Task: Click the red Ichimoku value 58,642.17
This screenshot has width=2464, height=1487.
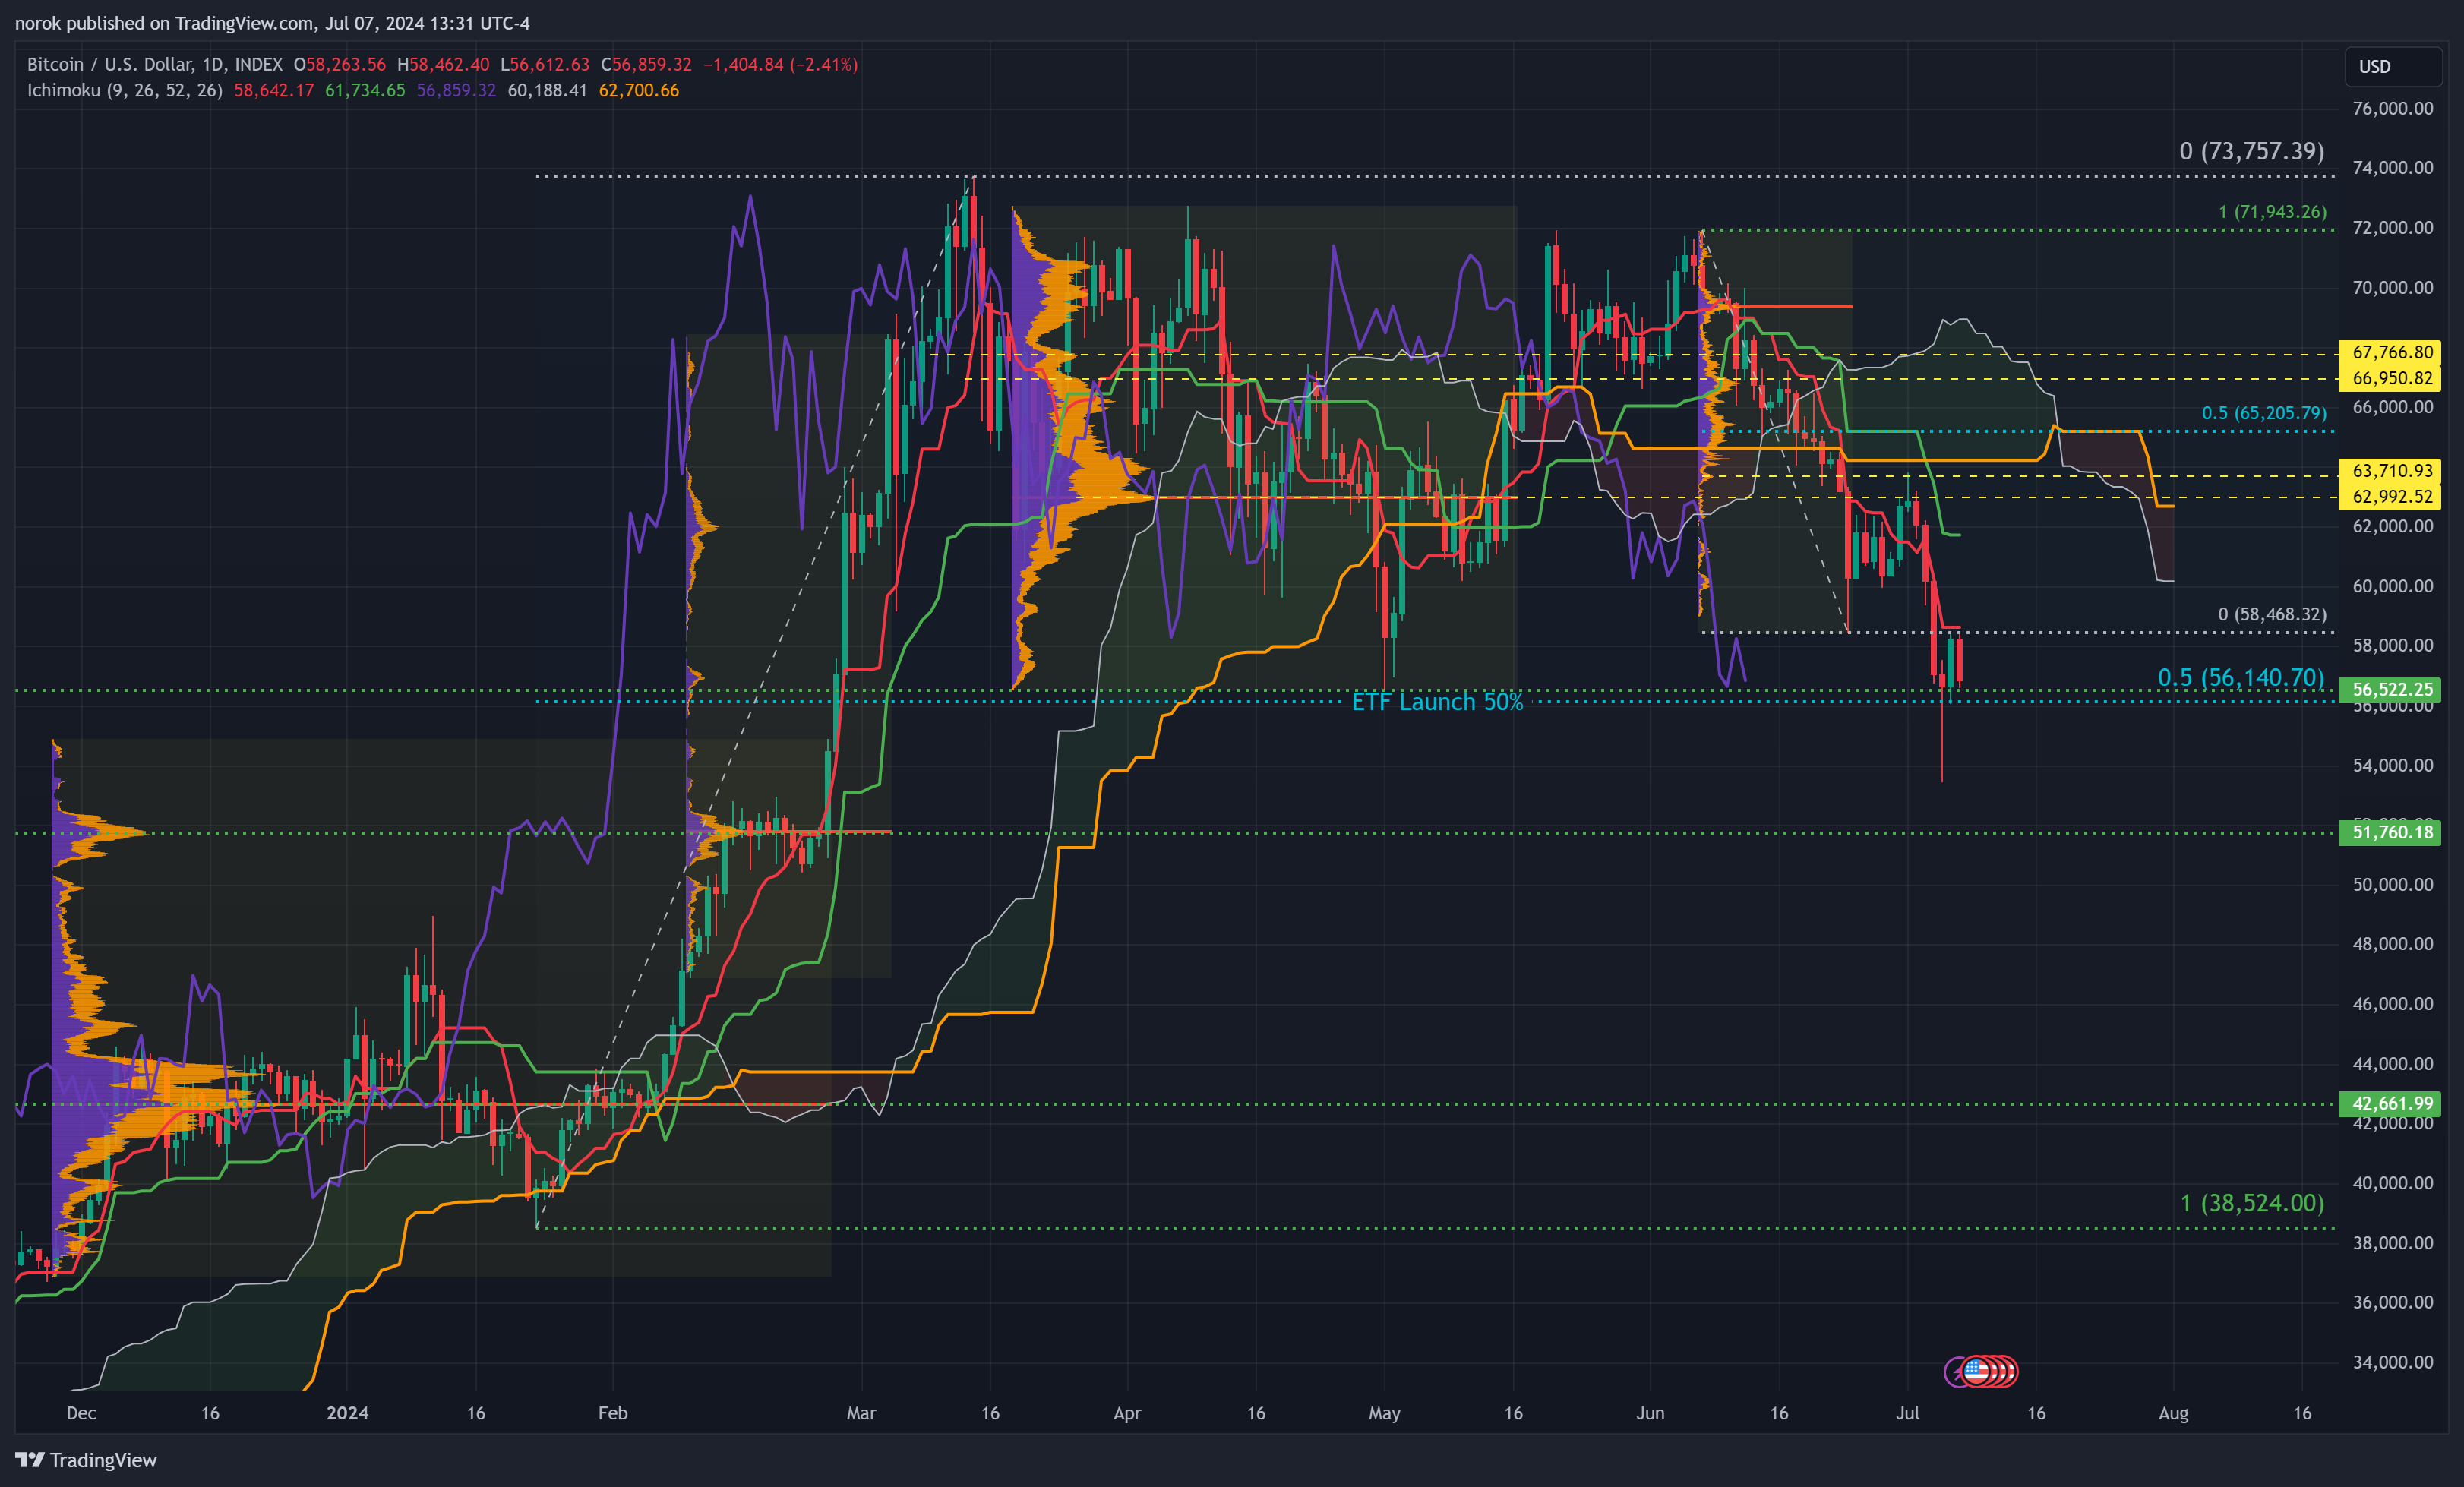Action: pyautogui.click(x=274, y=90)
